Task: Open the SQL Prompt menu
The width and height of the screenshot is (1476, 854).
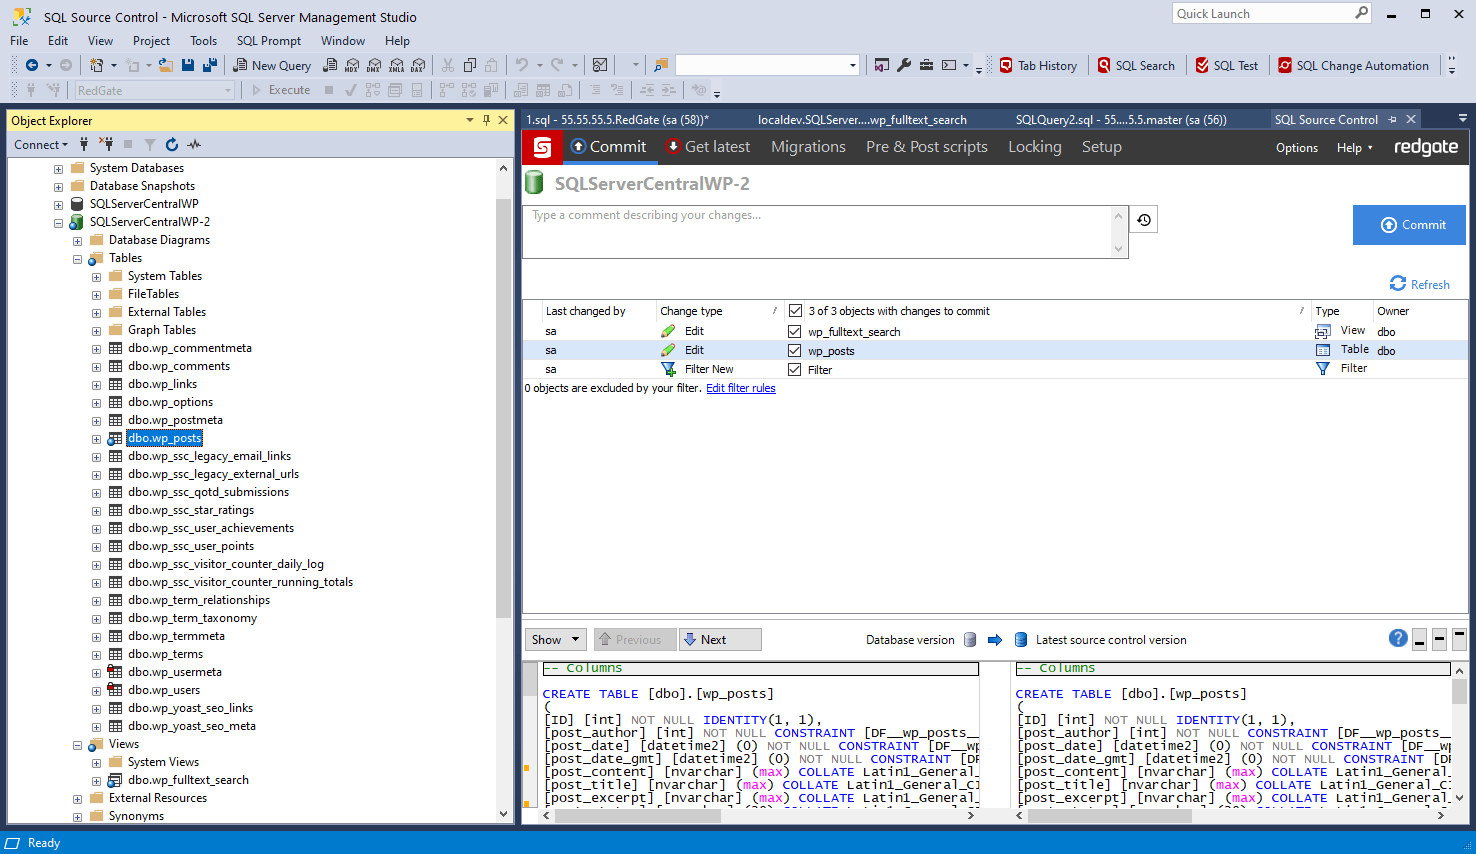Action: point(268,41)
